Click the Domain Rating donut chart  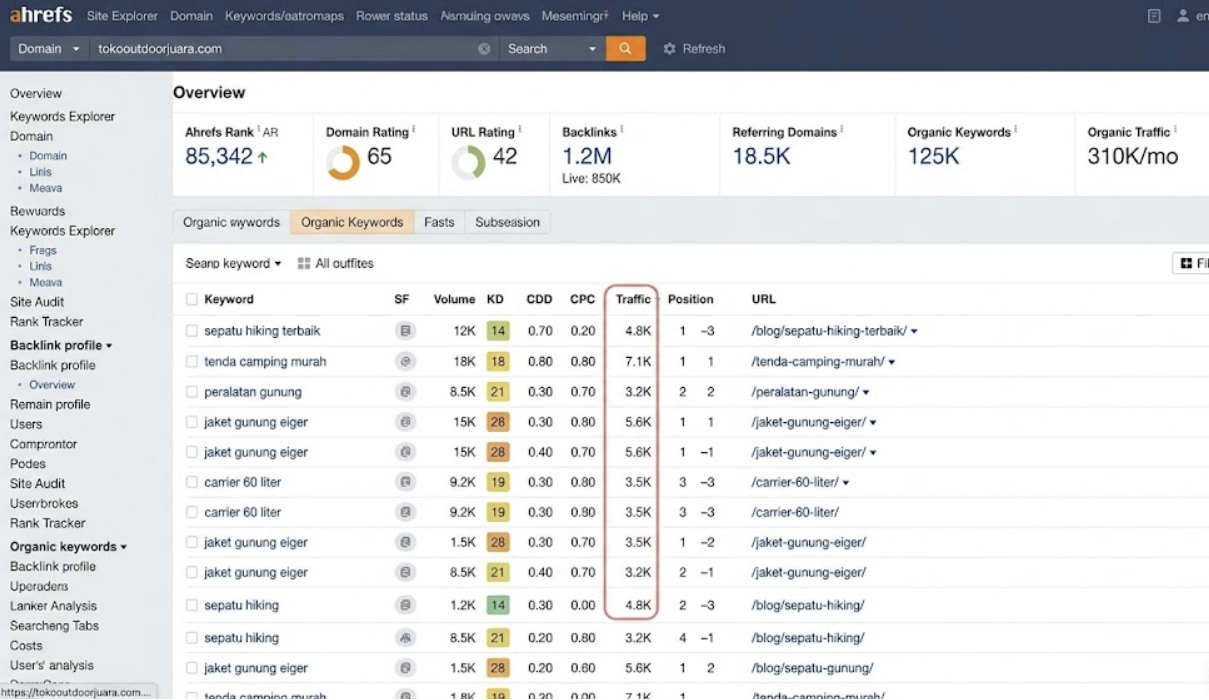(x=343, y=162)
